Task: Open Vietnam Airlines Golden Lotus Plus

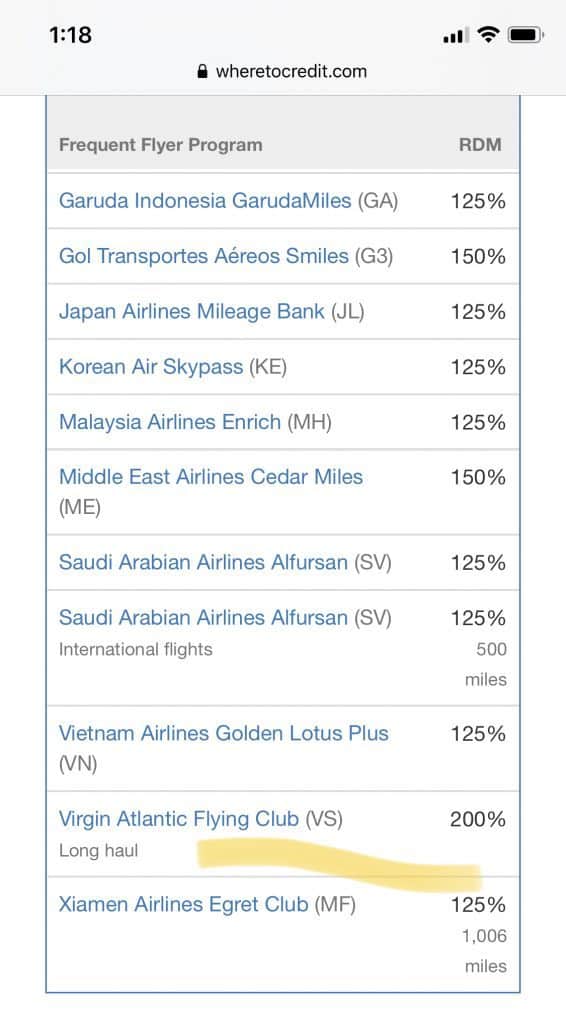Action: point(224,733)
